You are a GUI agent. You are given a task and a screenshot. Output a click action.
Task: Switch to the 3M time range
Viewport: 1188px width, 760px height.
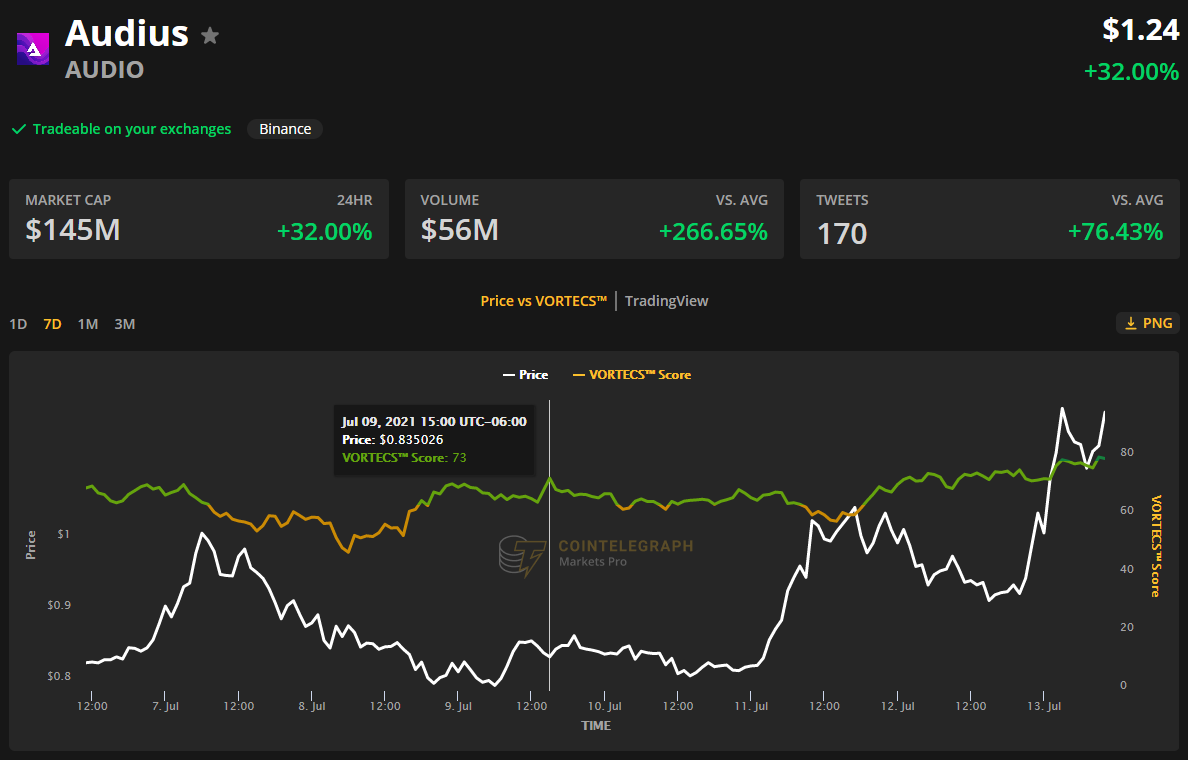click(124, 324)
